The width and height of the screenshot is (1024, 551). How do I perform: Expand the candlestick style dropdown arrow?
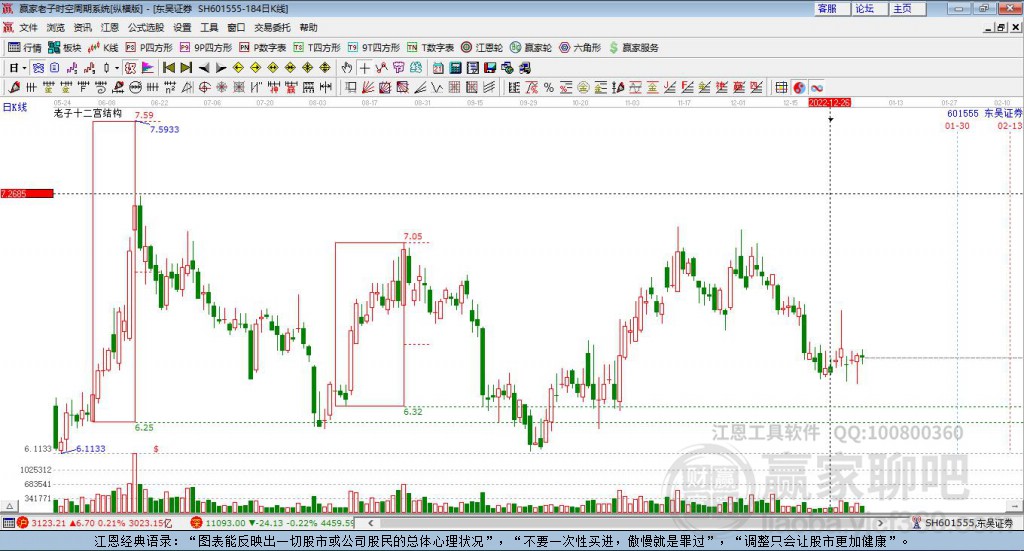(117, 68)
